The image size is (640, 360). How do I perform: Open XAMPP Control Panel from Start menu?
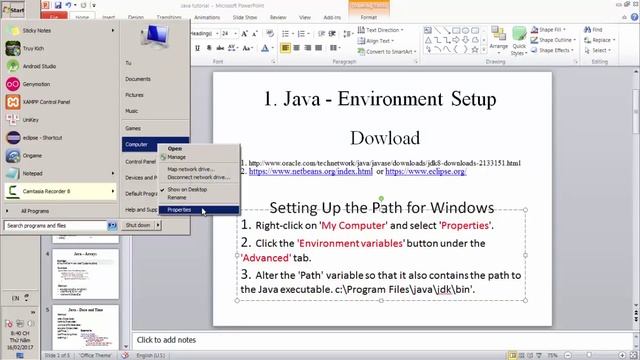[x=60, y=102]
